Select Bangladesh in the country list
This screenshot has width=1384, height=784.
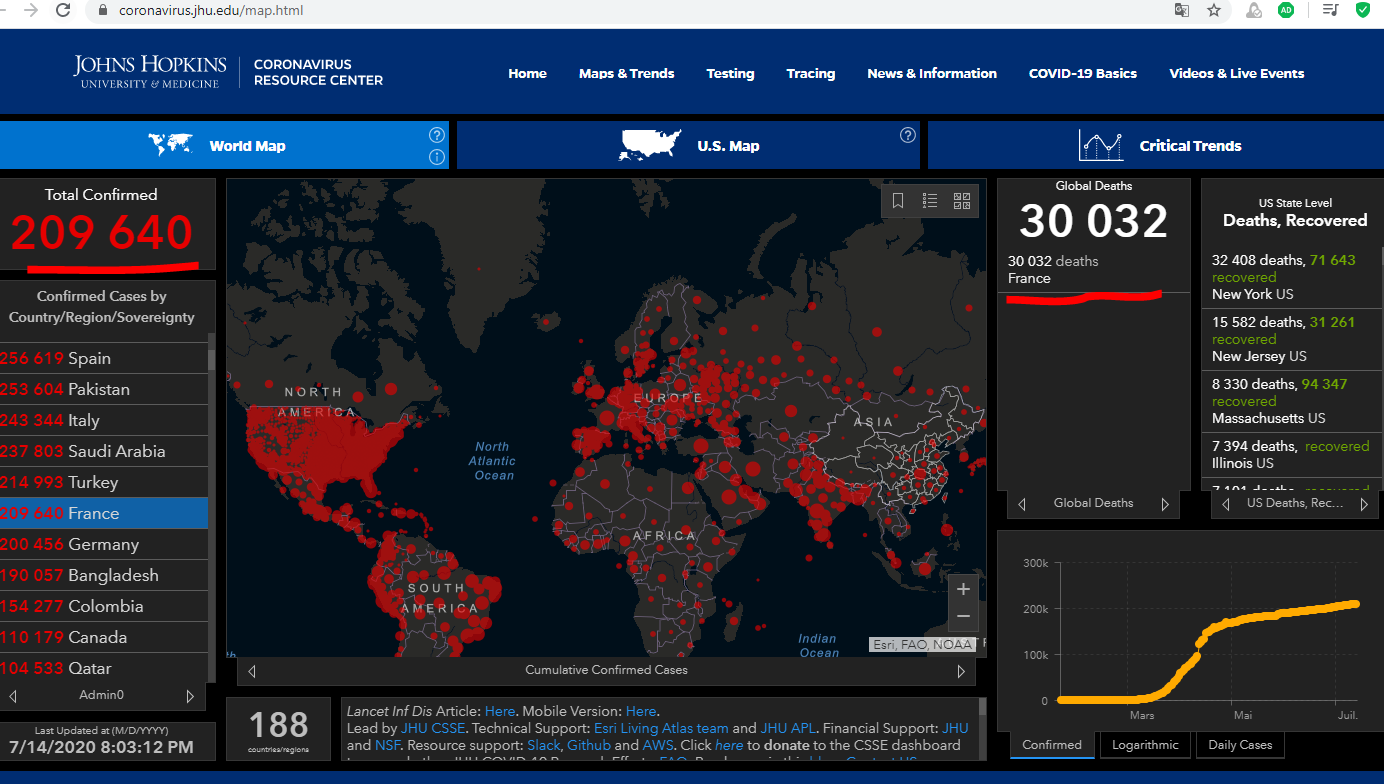104,575
